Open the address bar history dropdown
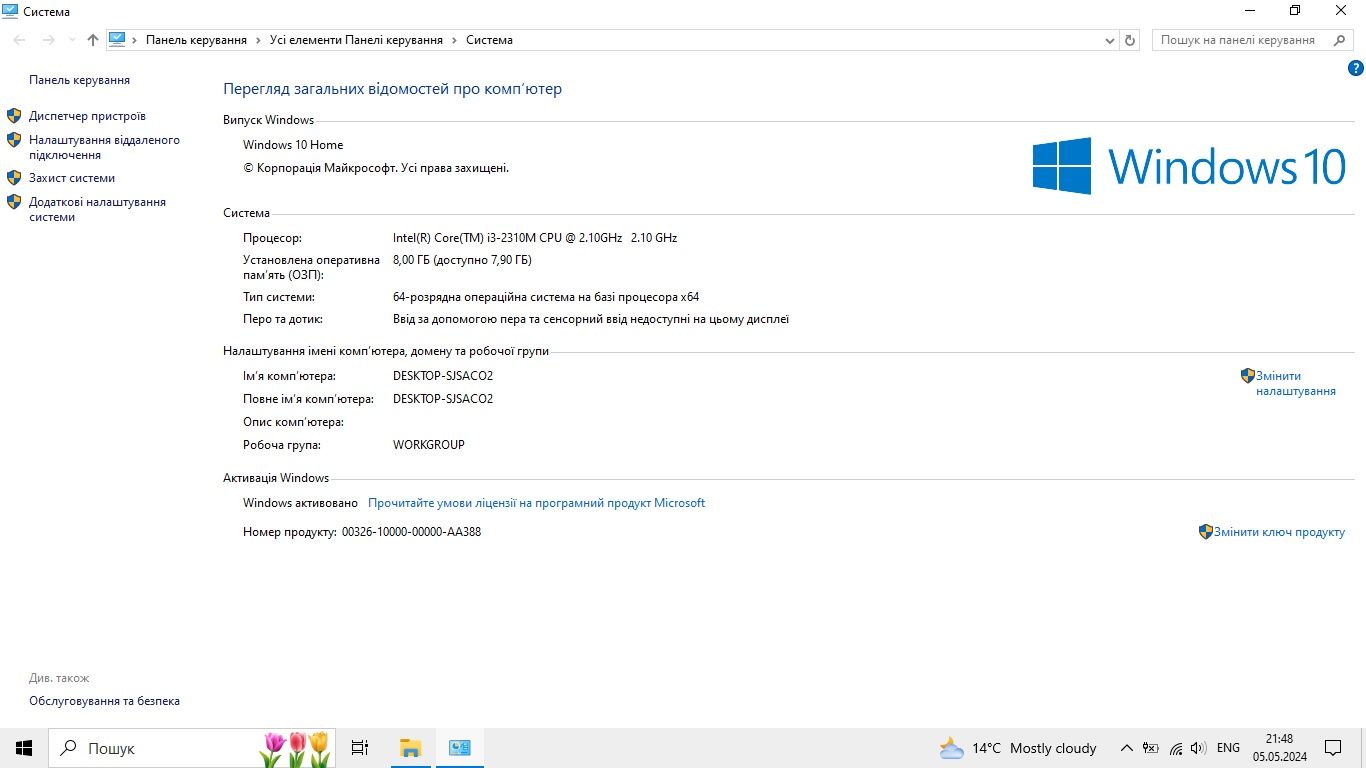Image resolution: width=1366 pixels, height=768 pixels. click(1110, 40)
